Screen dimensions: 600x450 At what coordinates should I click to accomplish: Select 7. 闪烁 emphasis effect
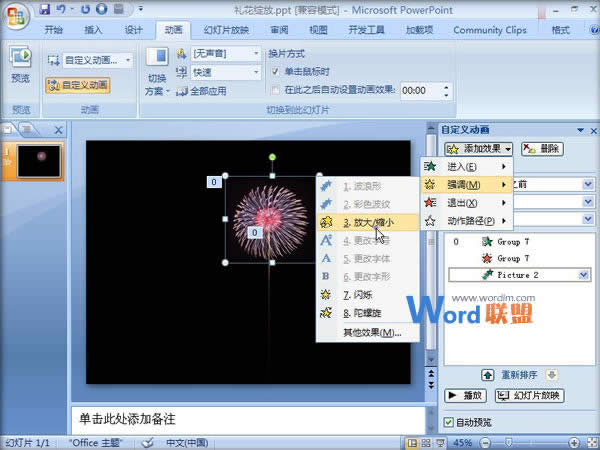(368, 295)
